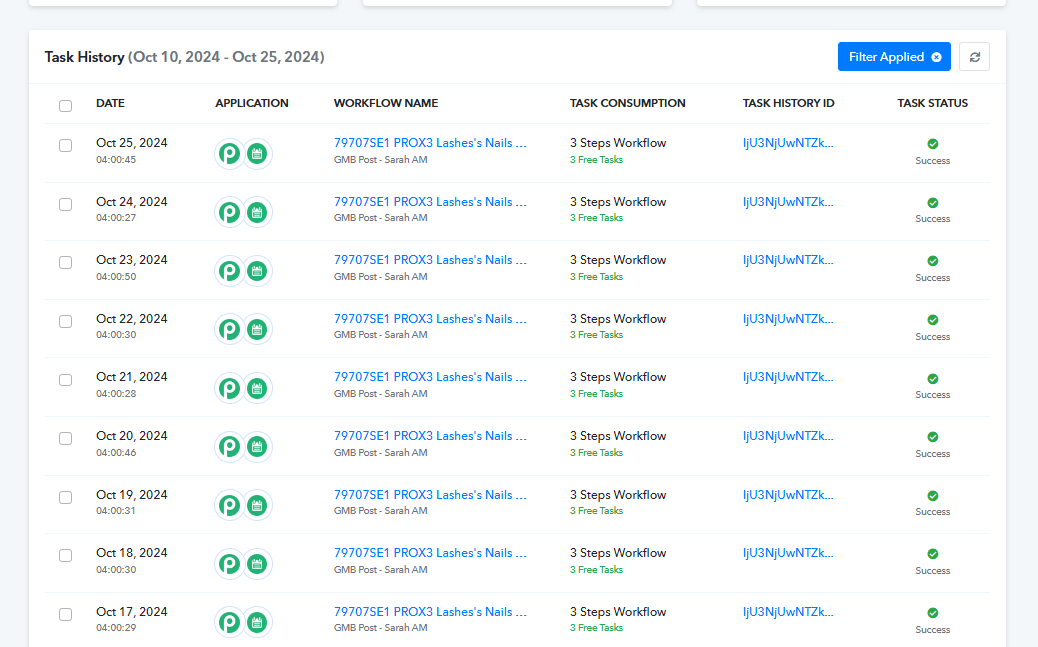Viewport: 1038px width, 647px height.
Task: Click the WORKFLOW NAME column header
Action: [386, 103]
